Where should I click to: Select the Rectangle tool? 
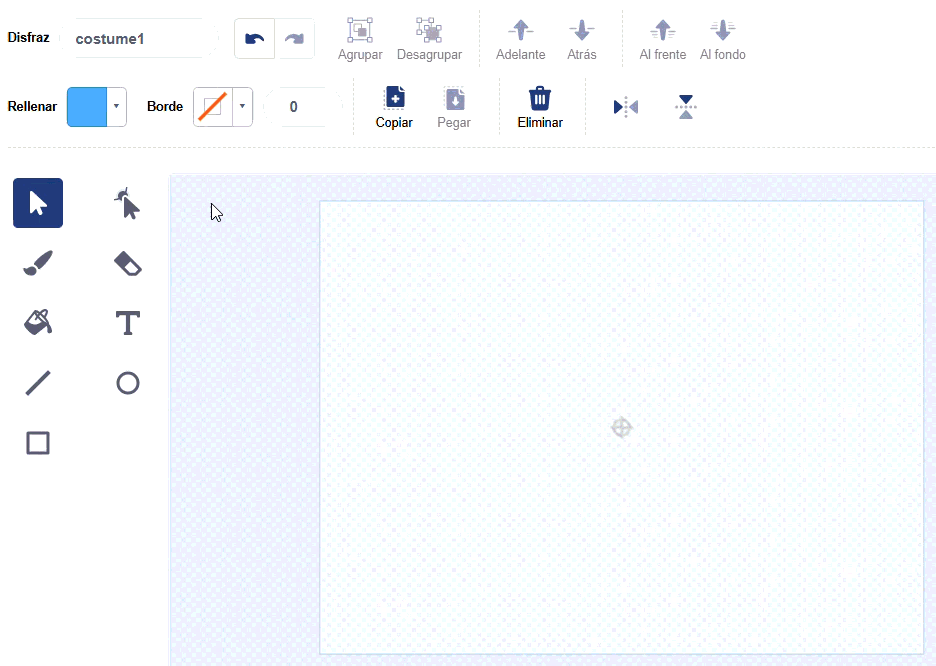[x=38, y=443]
